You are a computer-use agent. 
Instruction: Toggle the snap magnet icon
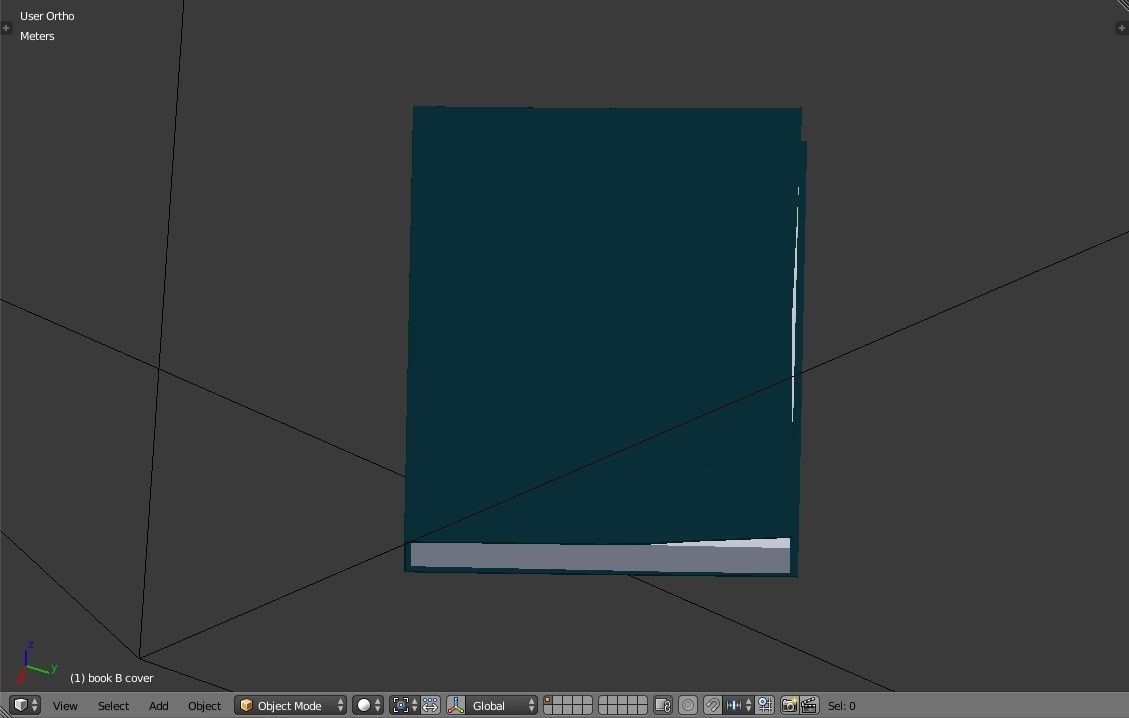712,705
